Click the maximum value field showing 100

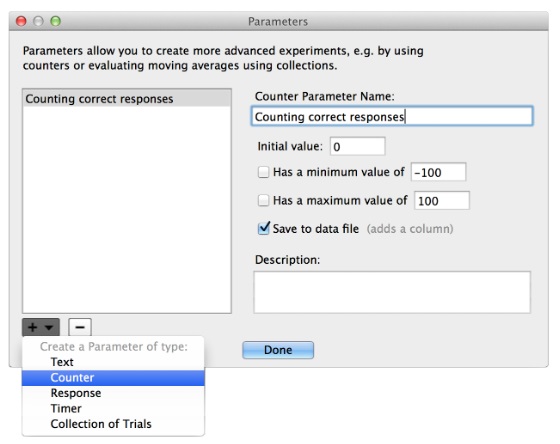click(442, 200)
